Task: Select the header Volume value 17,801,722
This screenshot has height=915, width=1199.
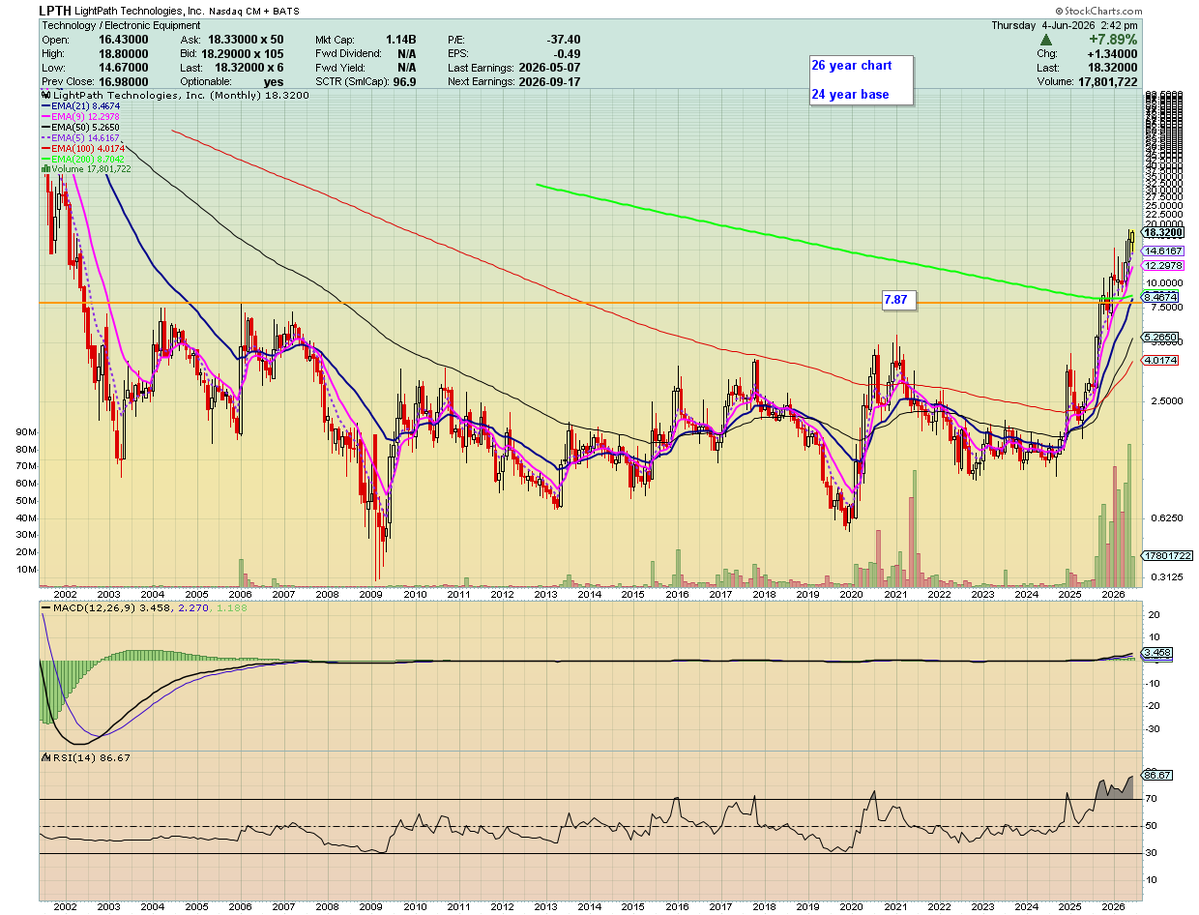Action: point(1107,81)
